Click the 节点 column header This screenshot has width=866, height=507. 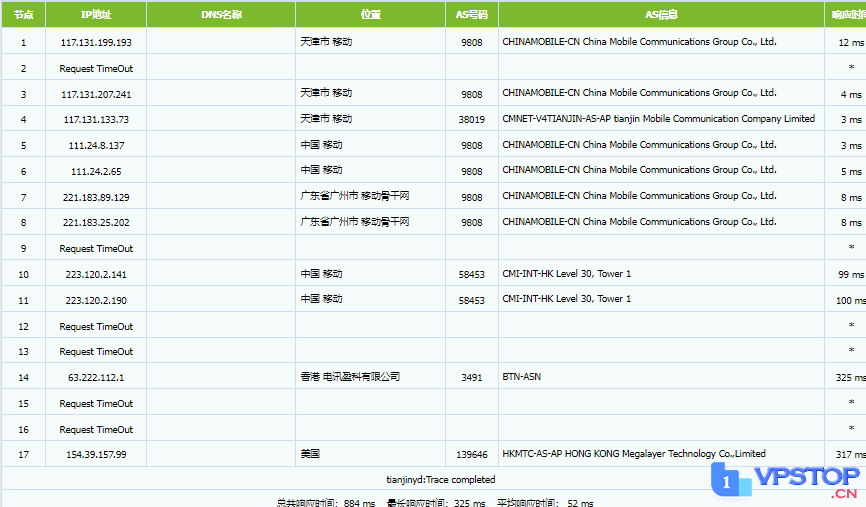click(23, 14)
